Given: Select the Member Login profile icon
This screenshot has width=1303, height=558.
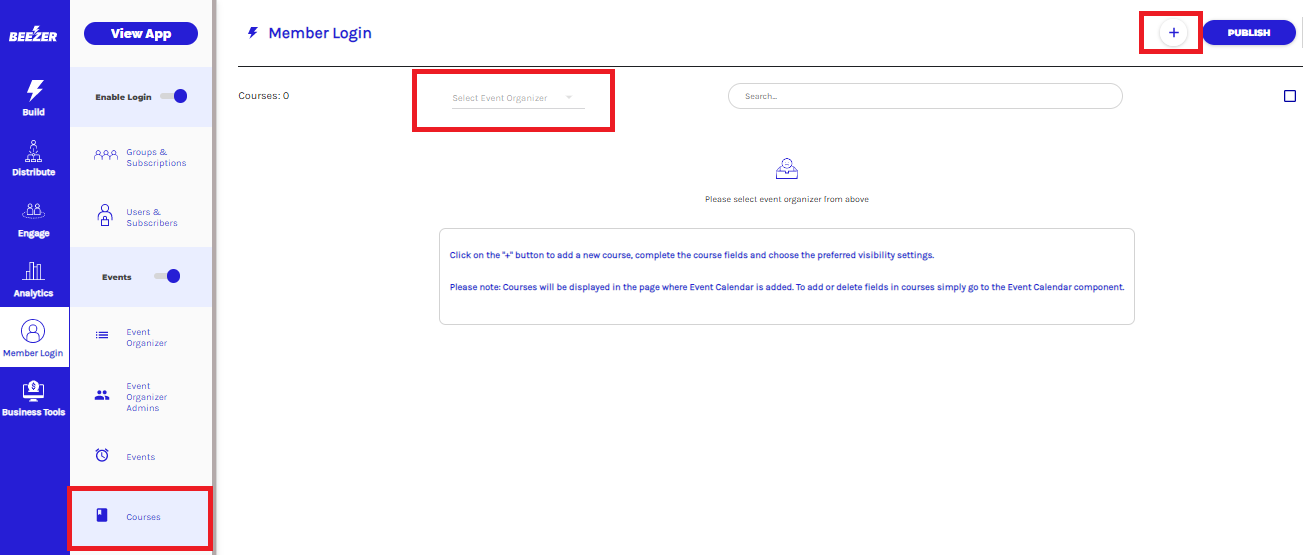Looking at the screenshot, I should click(34, 331).
